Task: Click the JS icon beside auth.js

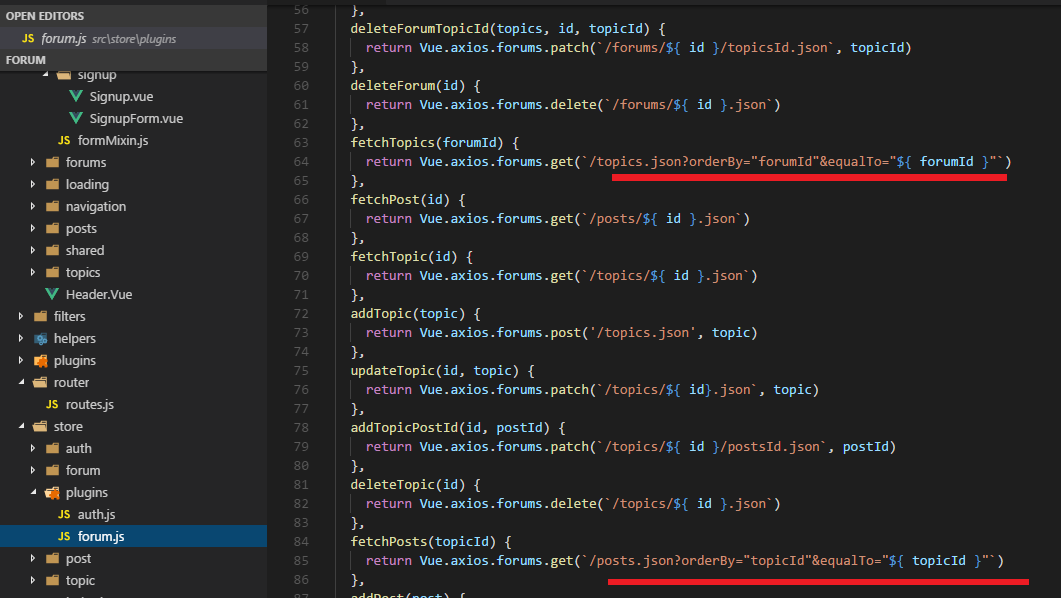Action: [x=64, y=514]
